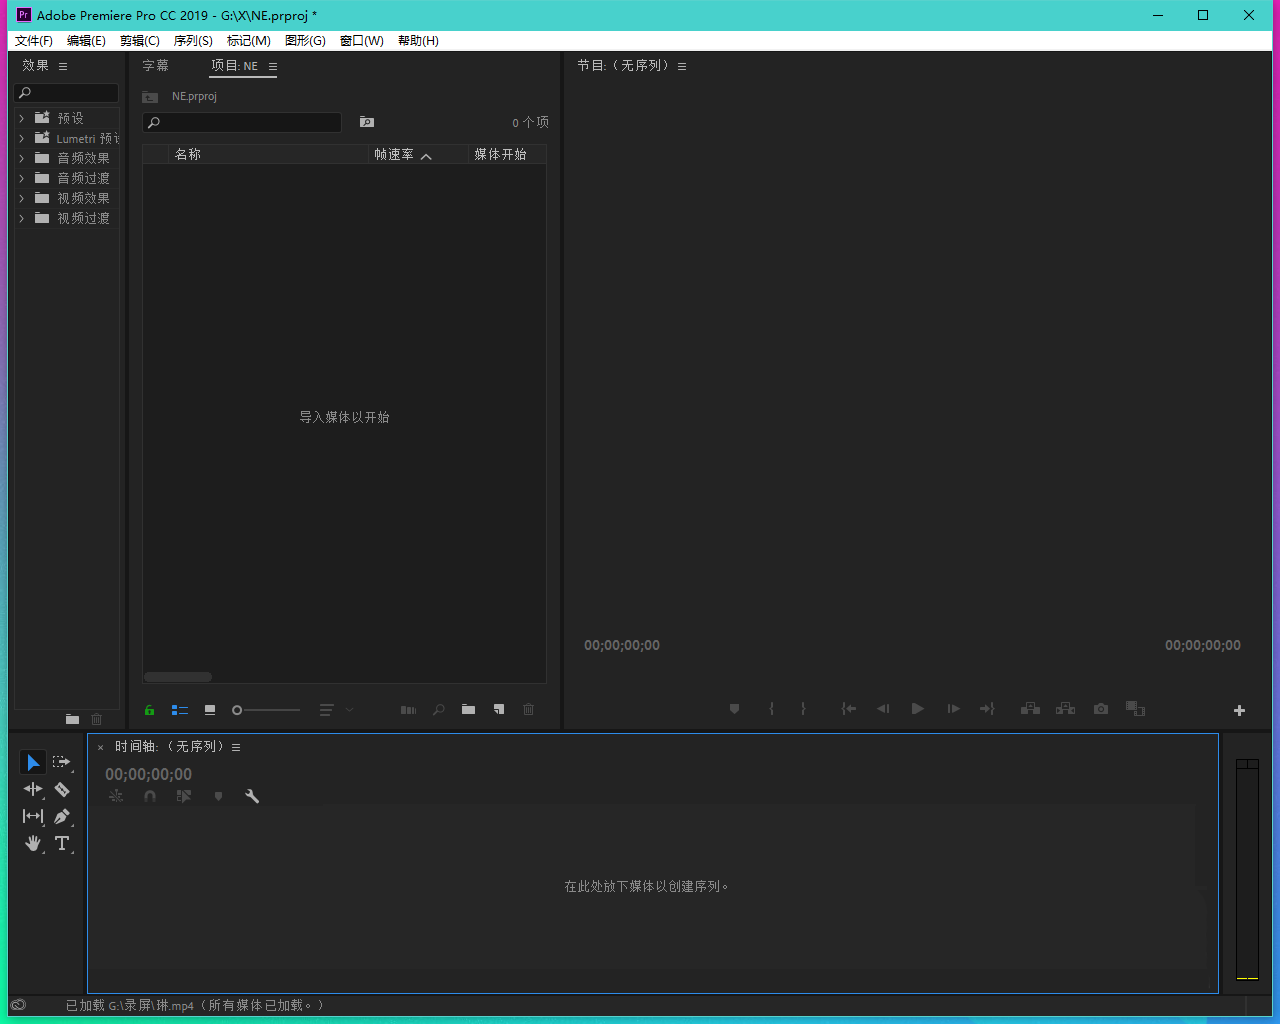The width and height of the screenshot is (1280, 1024).
Task: Open timeline display settings wrench
Action: (252, 797)
